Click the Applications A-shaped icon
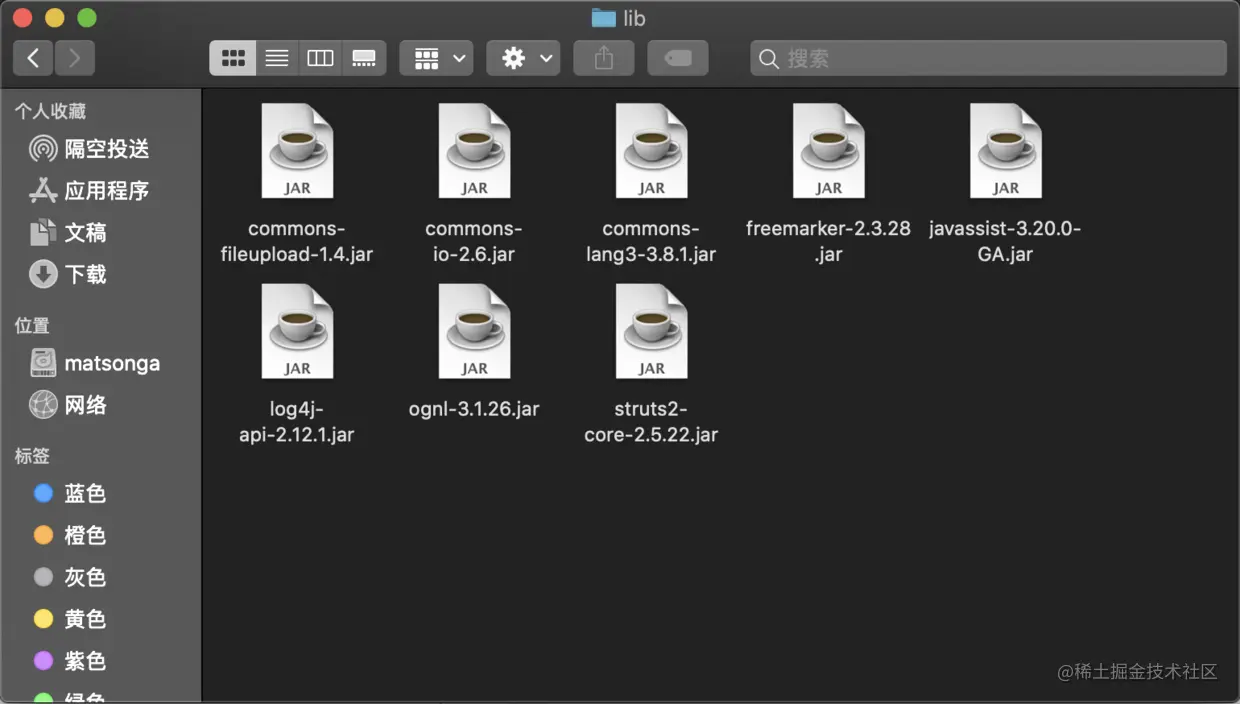The image size is (1240, 704). pos(43,191)
